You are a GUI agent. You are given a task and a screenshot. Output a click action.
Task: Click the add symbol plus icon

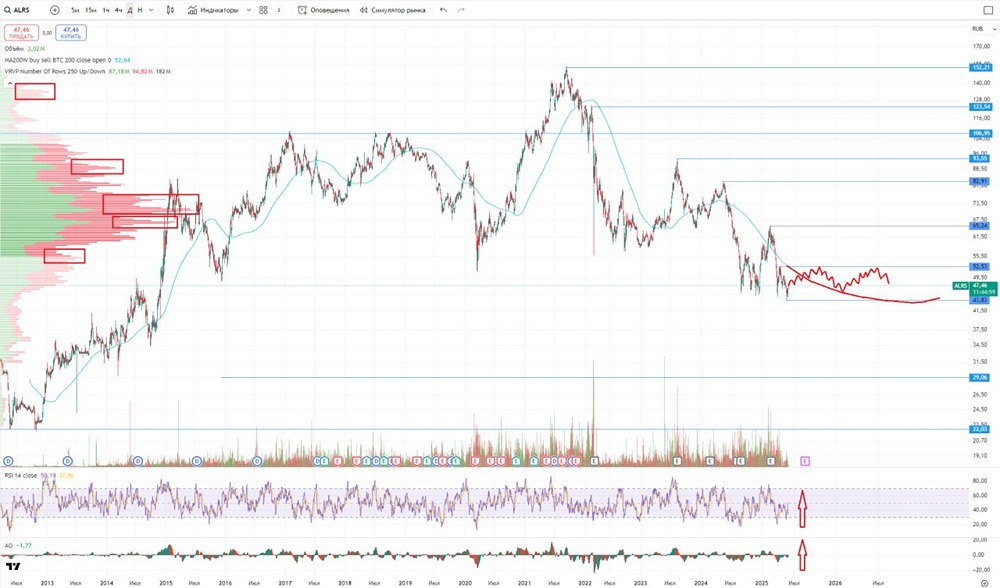pyautogui.click(x=55, y=10)
